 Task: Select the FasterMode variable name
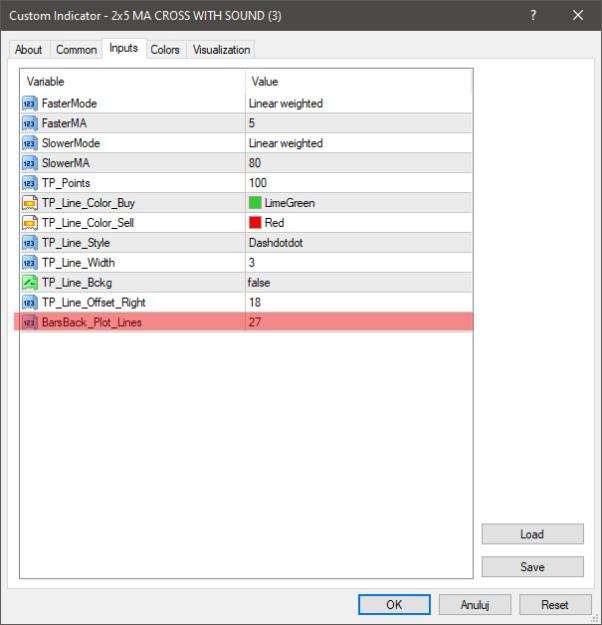(x=69, y=104)
